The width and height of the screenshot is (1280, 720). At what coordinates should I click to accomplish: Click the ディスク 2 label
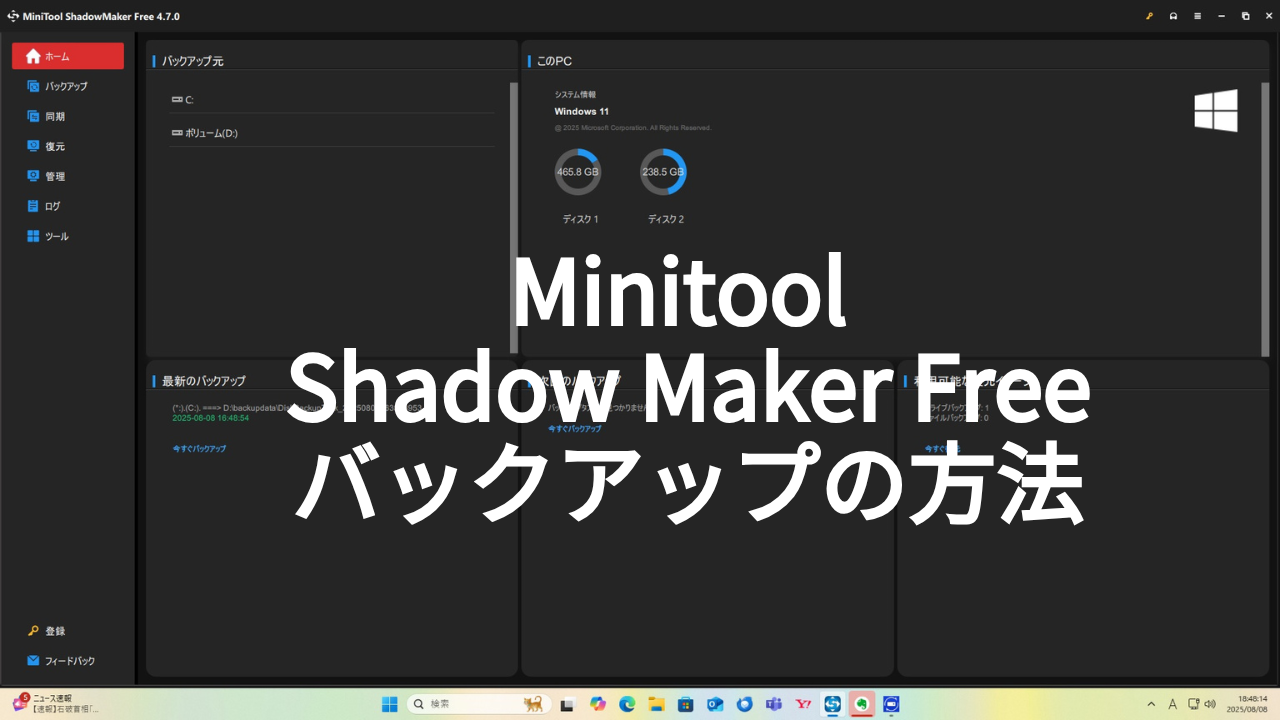tap(666, 219)
